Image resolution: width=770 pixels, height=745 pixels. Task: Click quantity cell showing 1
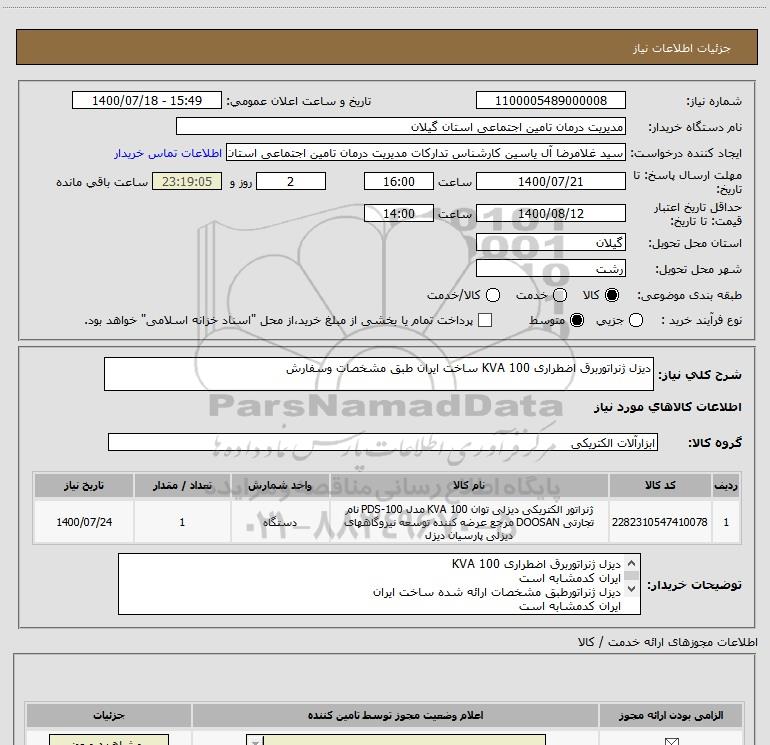click(x=182, y=522)
